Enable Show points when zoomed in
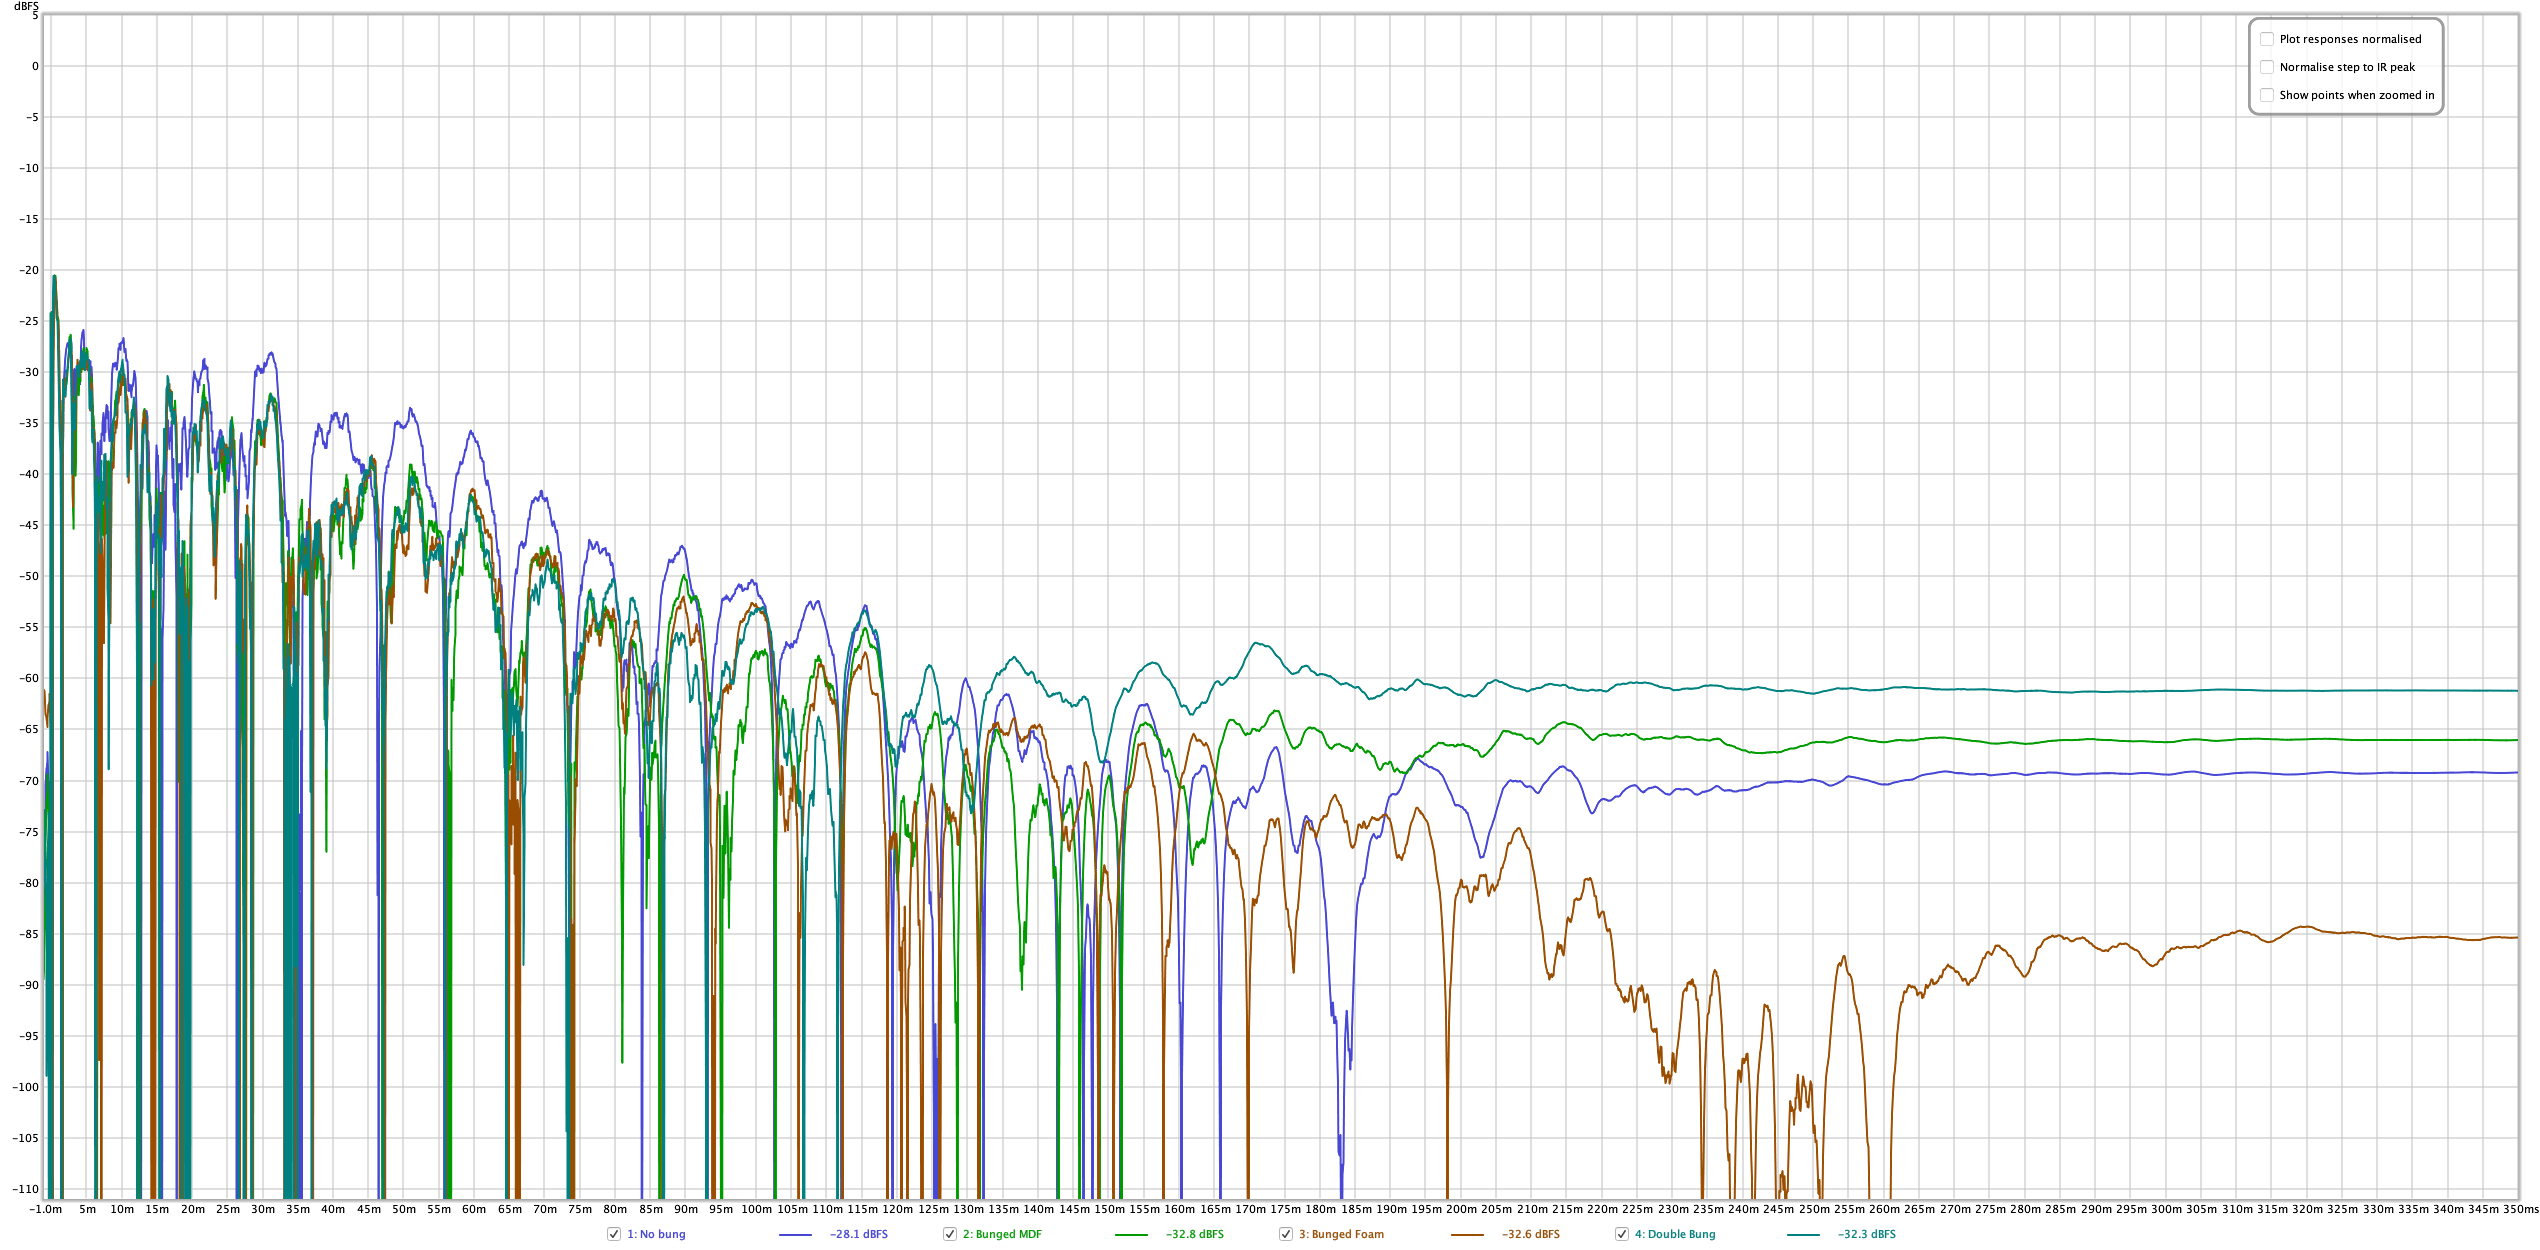The image size is (2540, 1250). tap(2267, 95)
